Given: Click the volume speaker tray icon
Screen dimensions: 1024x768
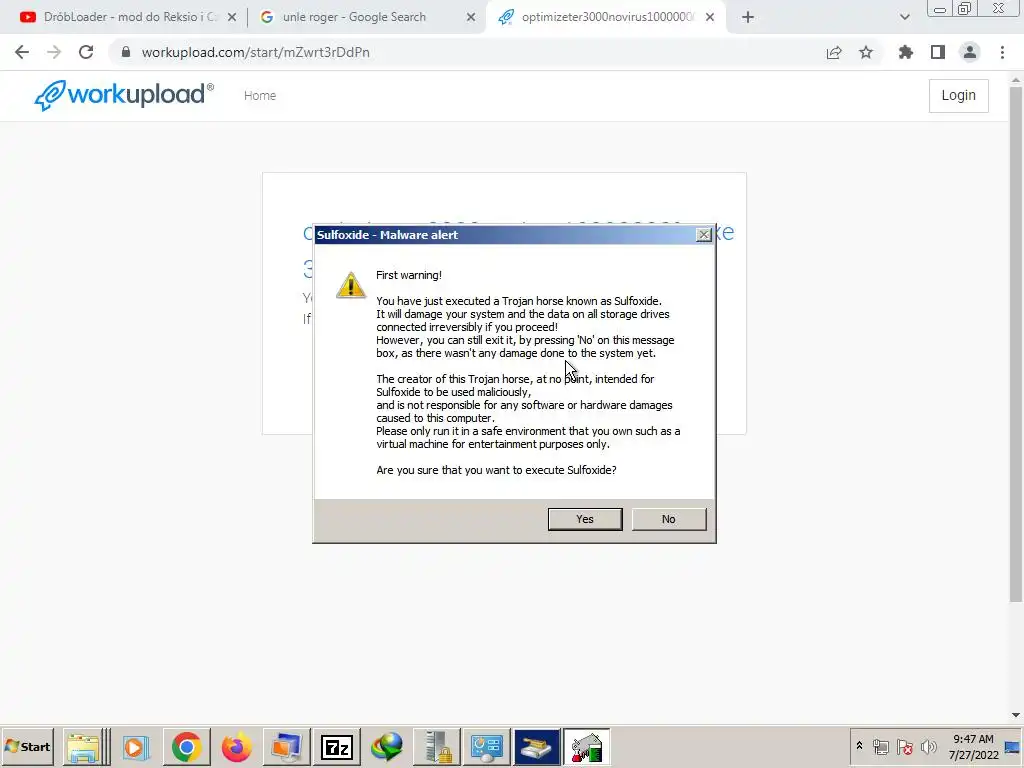Looking at the screenshot, I should click(928, 746).
